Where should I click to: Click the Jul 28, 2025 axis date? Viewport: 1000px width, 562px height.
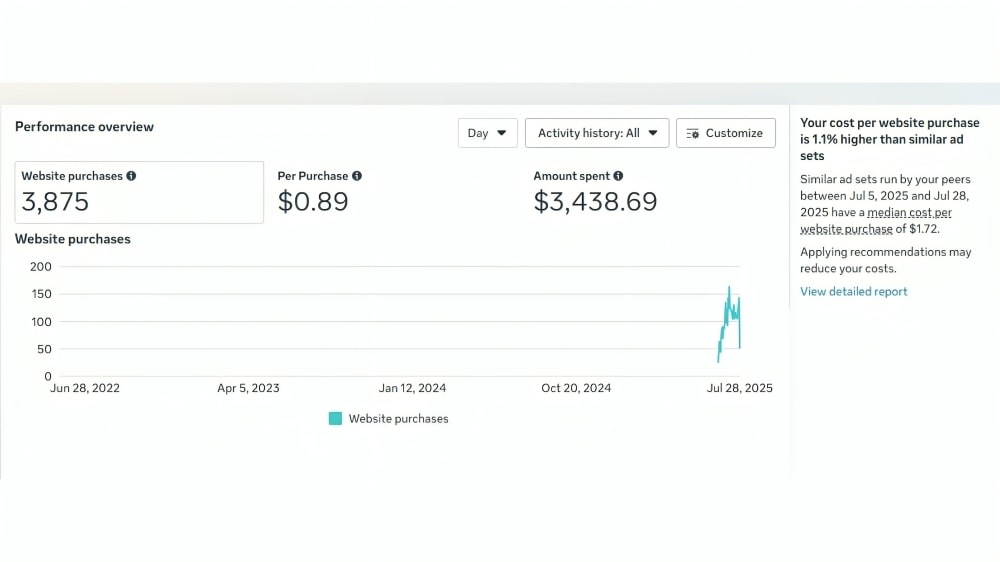click(x=739, y=388)
